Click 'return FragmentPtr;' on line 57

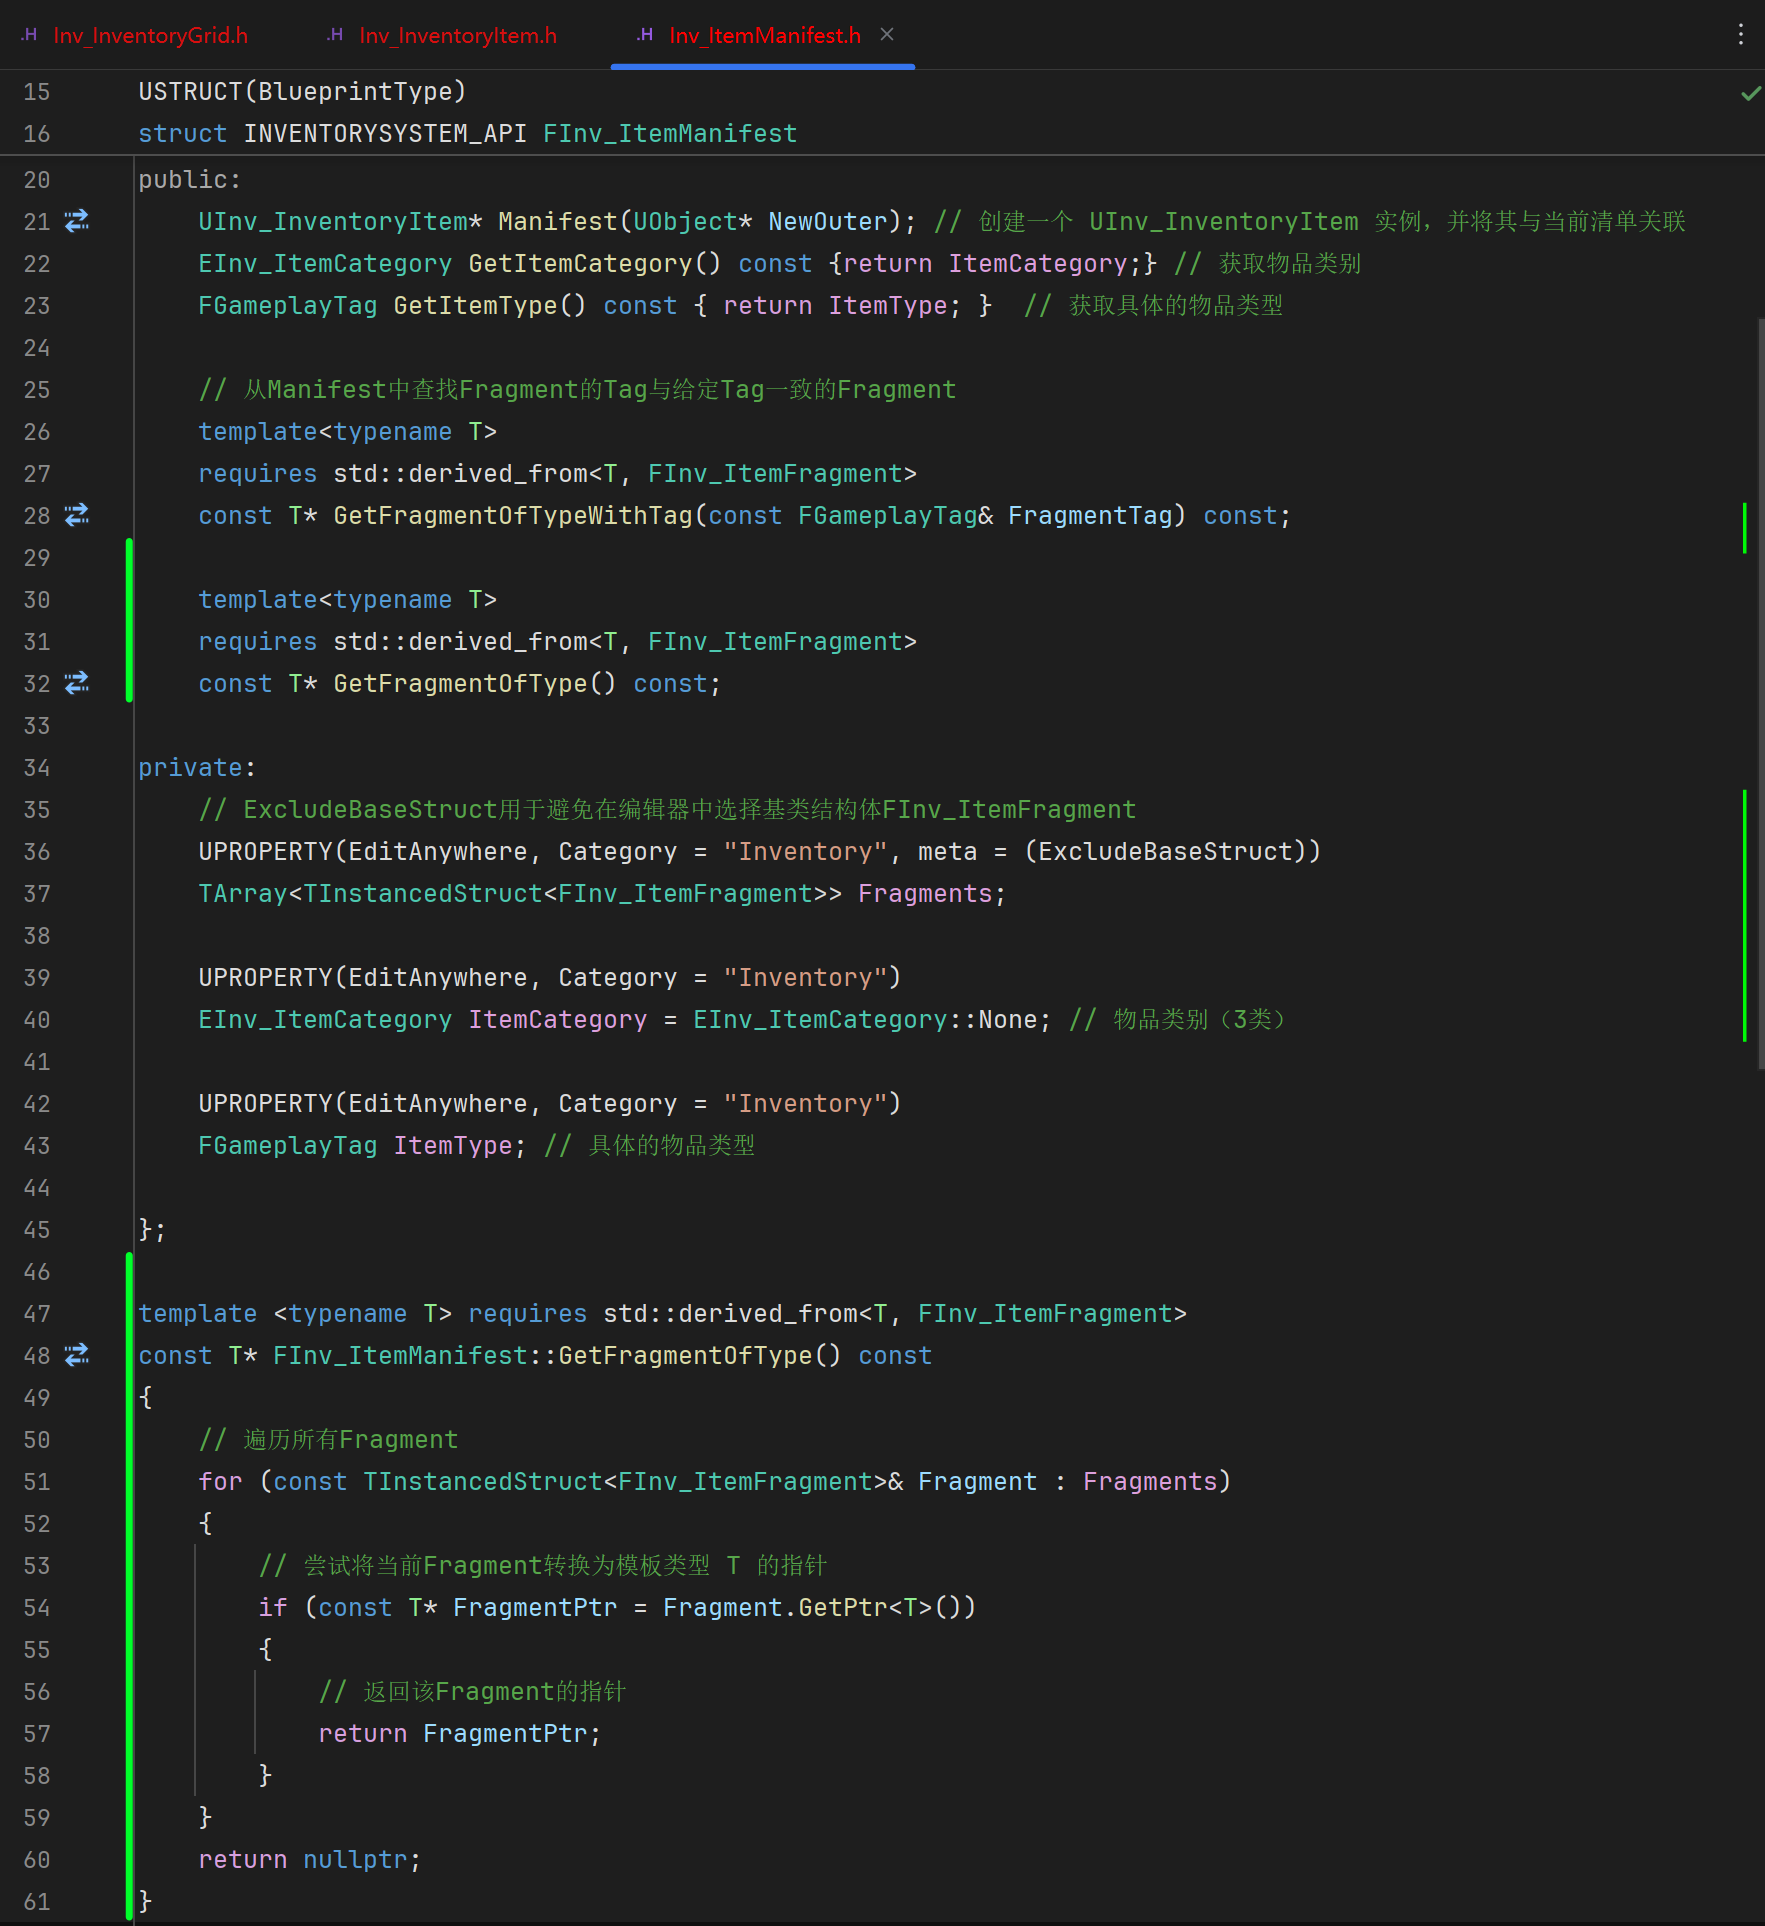click(460, 1734)
